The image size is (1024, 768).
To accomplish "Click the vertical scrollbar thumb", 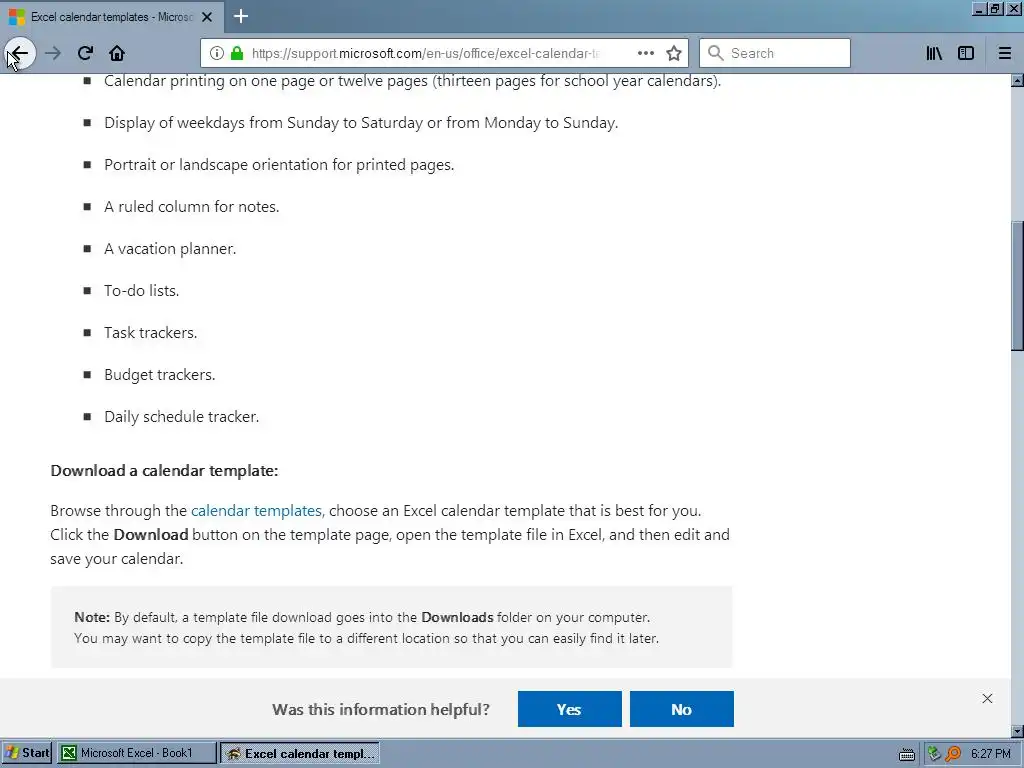I will pos(1017,286).
